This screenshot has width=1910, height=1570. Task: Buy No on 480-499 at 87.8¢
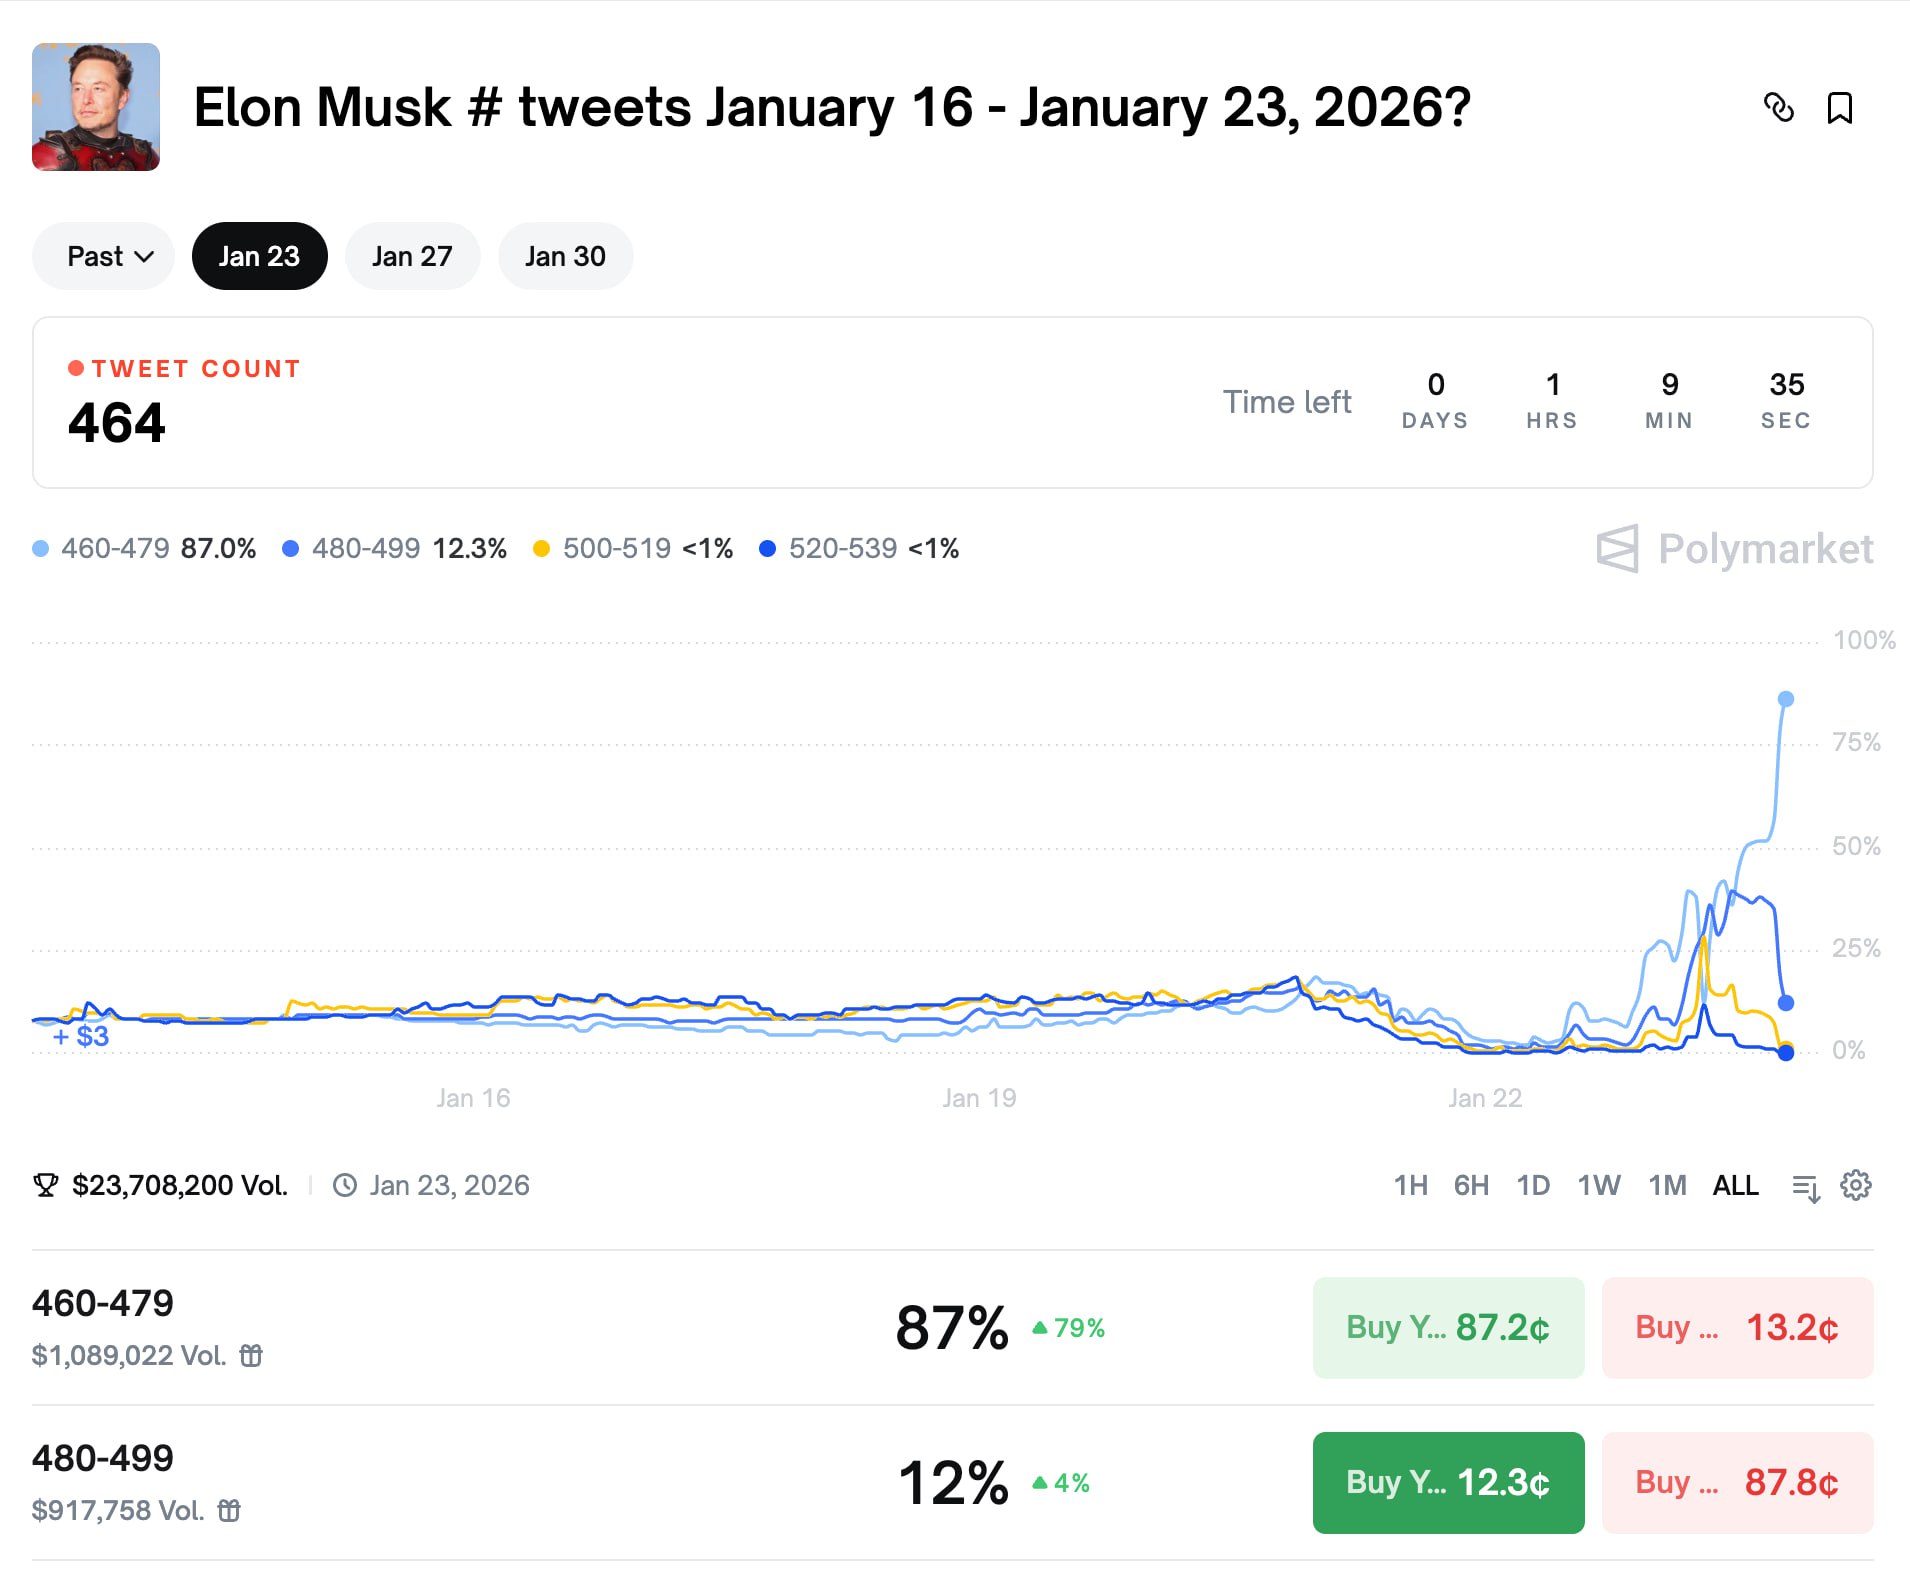coord(1737,1482)
